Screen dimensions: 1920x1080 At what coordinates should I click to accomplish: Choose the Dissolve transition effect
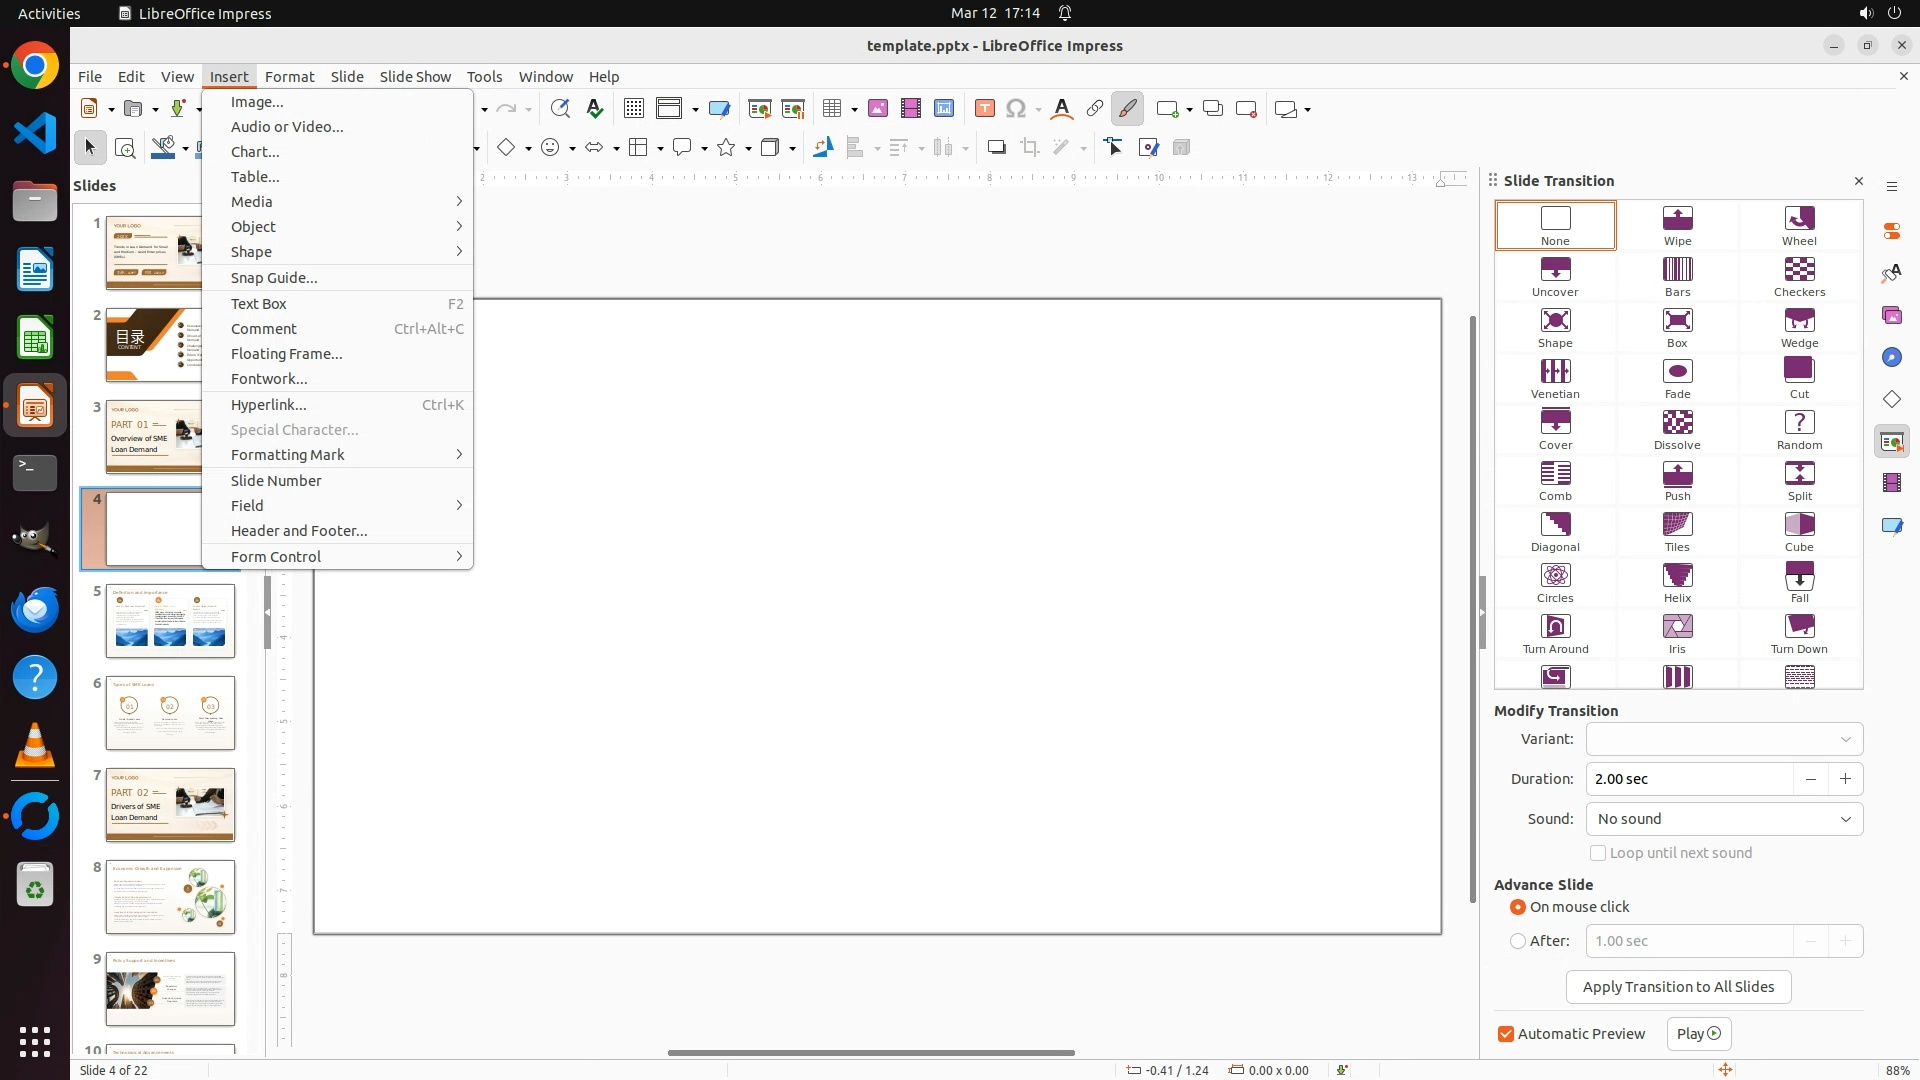click(1677, 429)
